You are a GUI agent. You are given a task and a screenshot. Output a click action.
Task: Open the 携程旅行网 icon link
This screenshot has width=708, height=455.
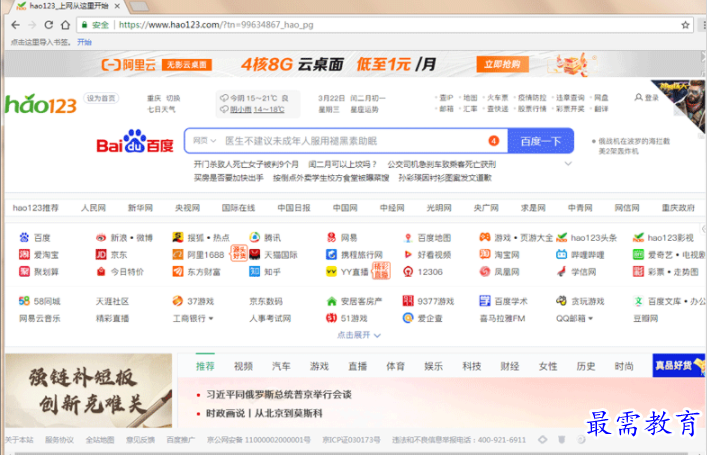pos(331,255)
